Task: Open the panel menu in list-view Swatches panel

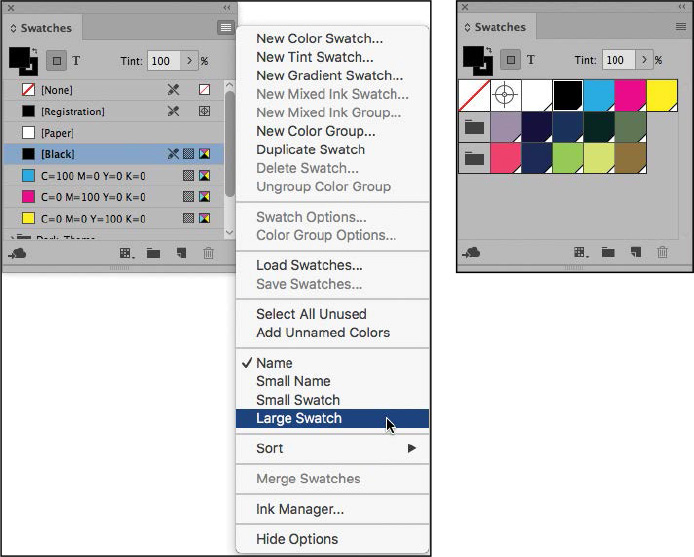Action: point(226,28)
